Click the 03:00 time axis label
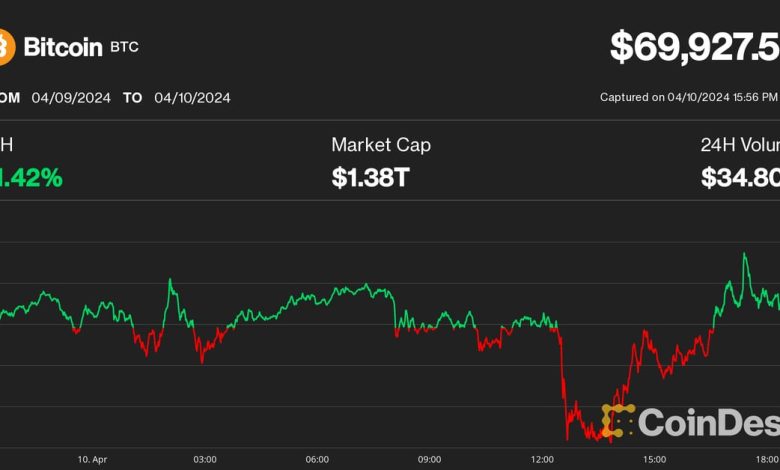780x470 pixels. (205, 459)
